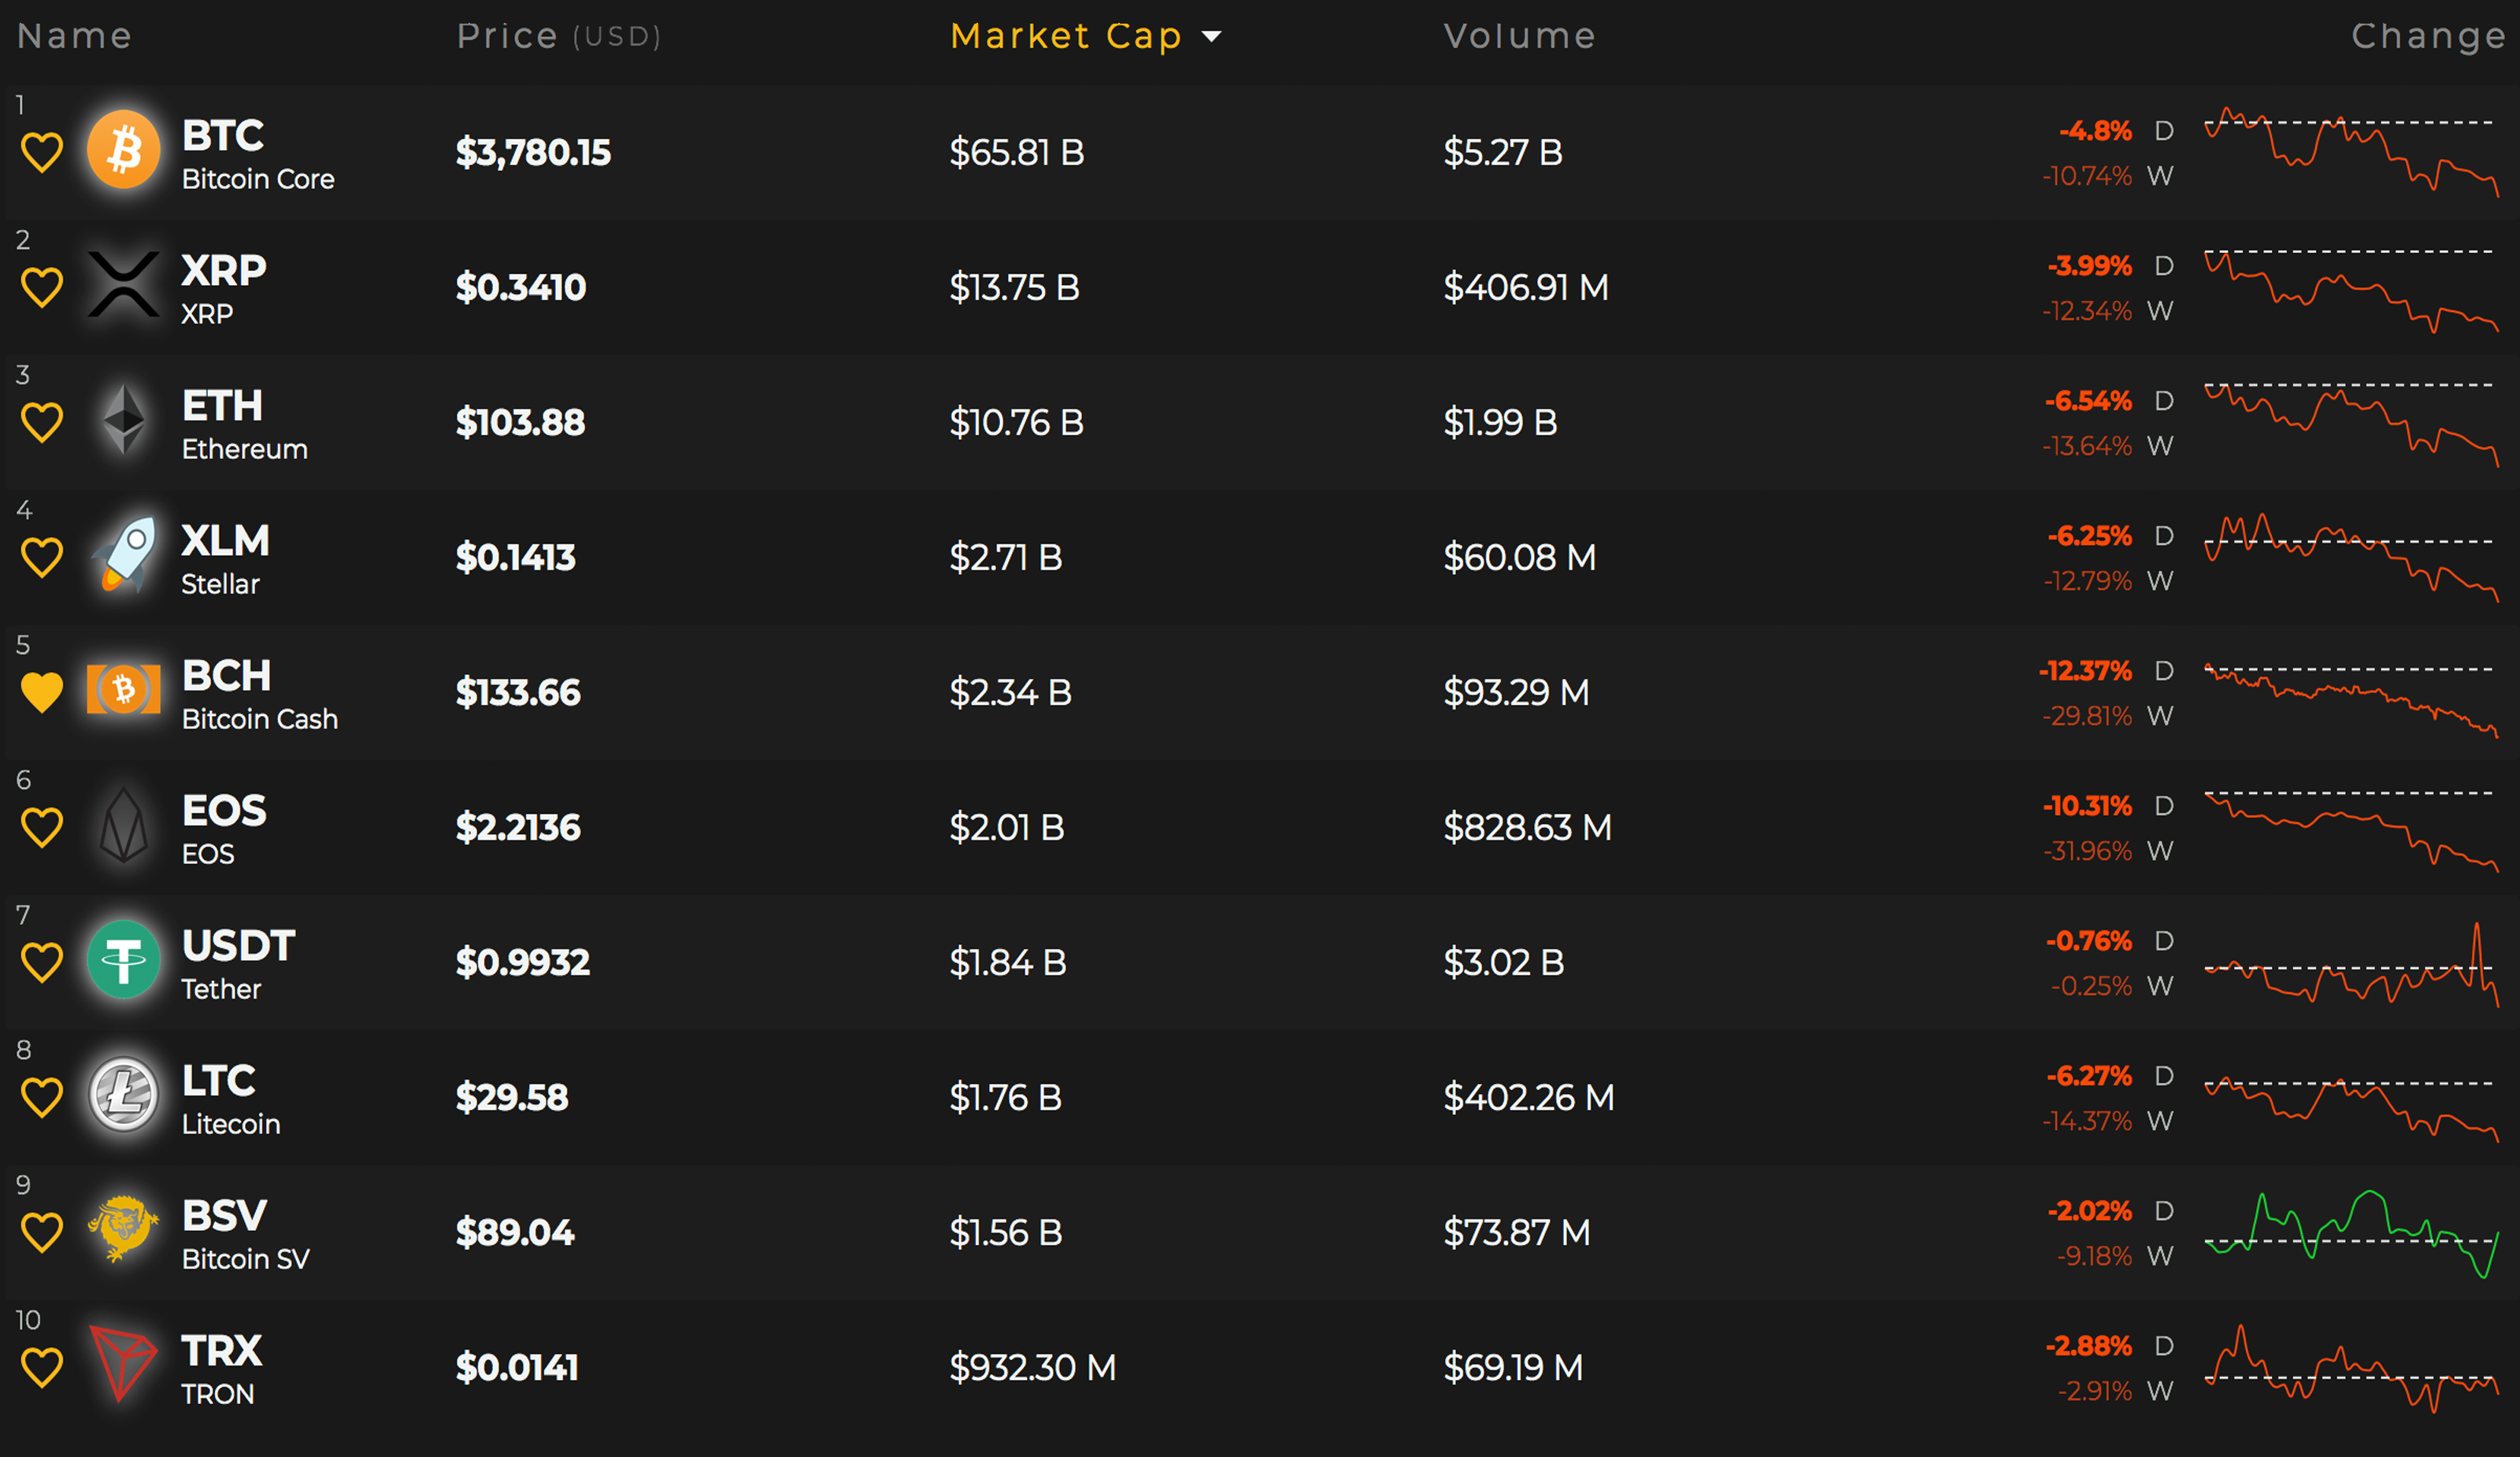Favorite BTC with the heart icon

click(x=42, y=152)
